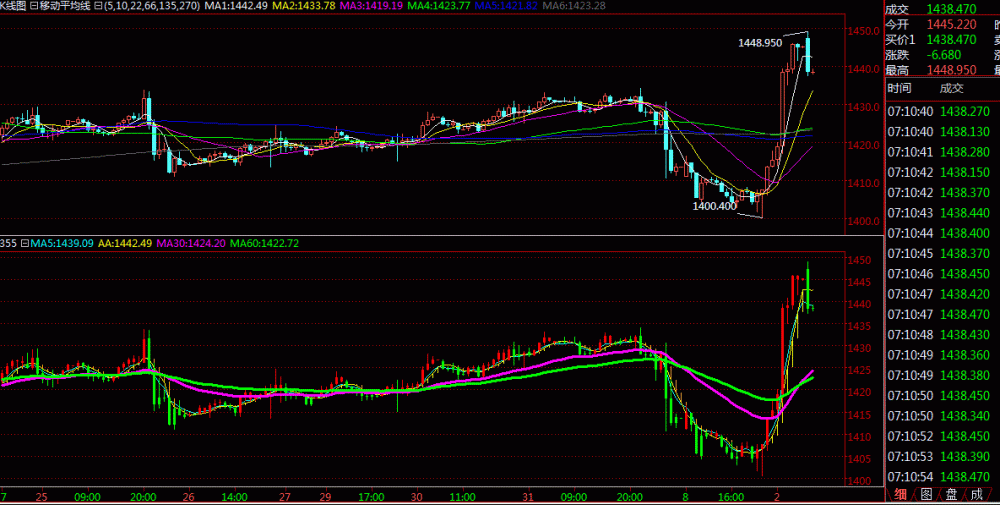The height and width of the screenshot is (505, 1000).
Task: Click the white MA1:1442.49 legend label
Action: pyautogui.click(x=227, y=7)
